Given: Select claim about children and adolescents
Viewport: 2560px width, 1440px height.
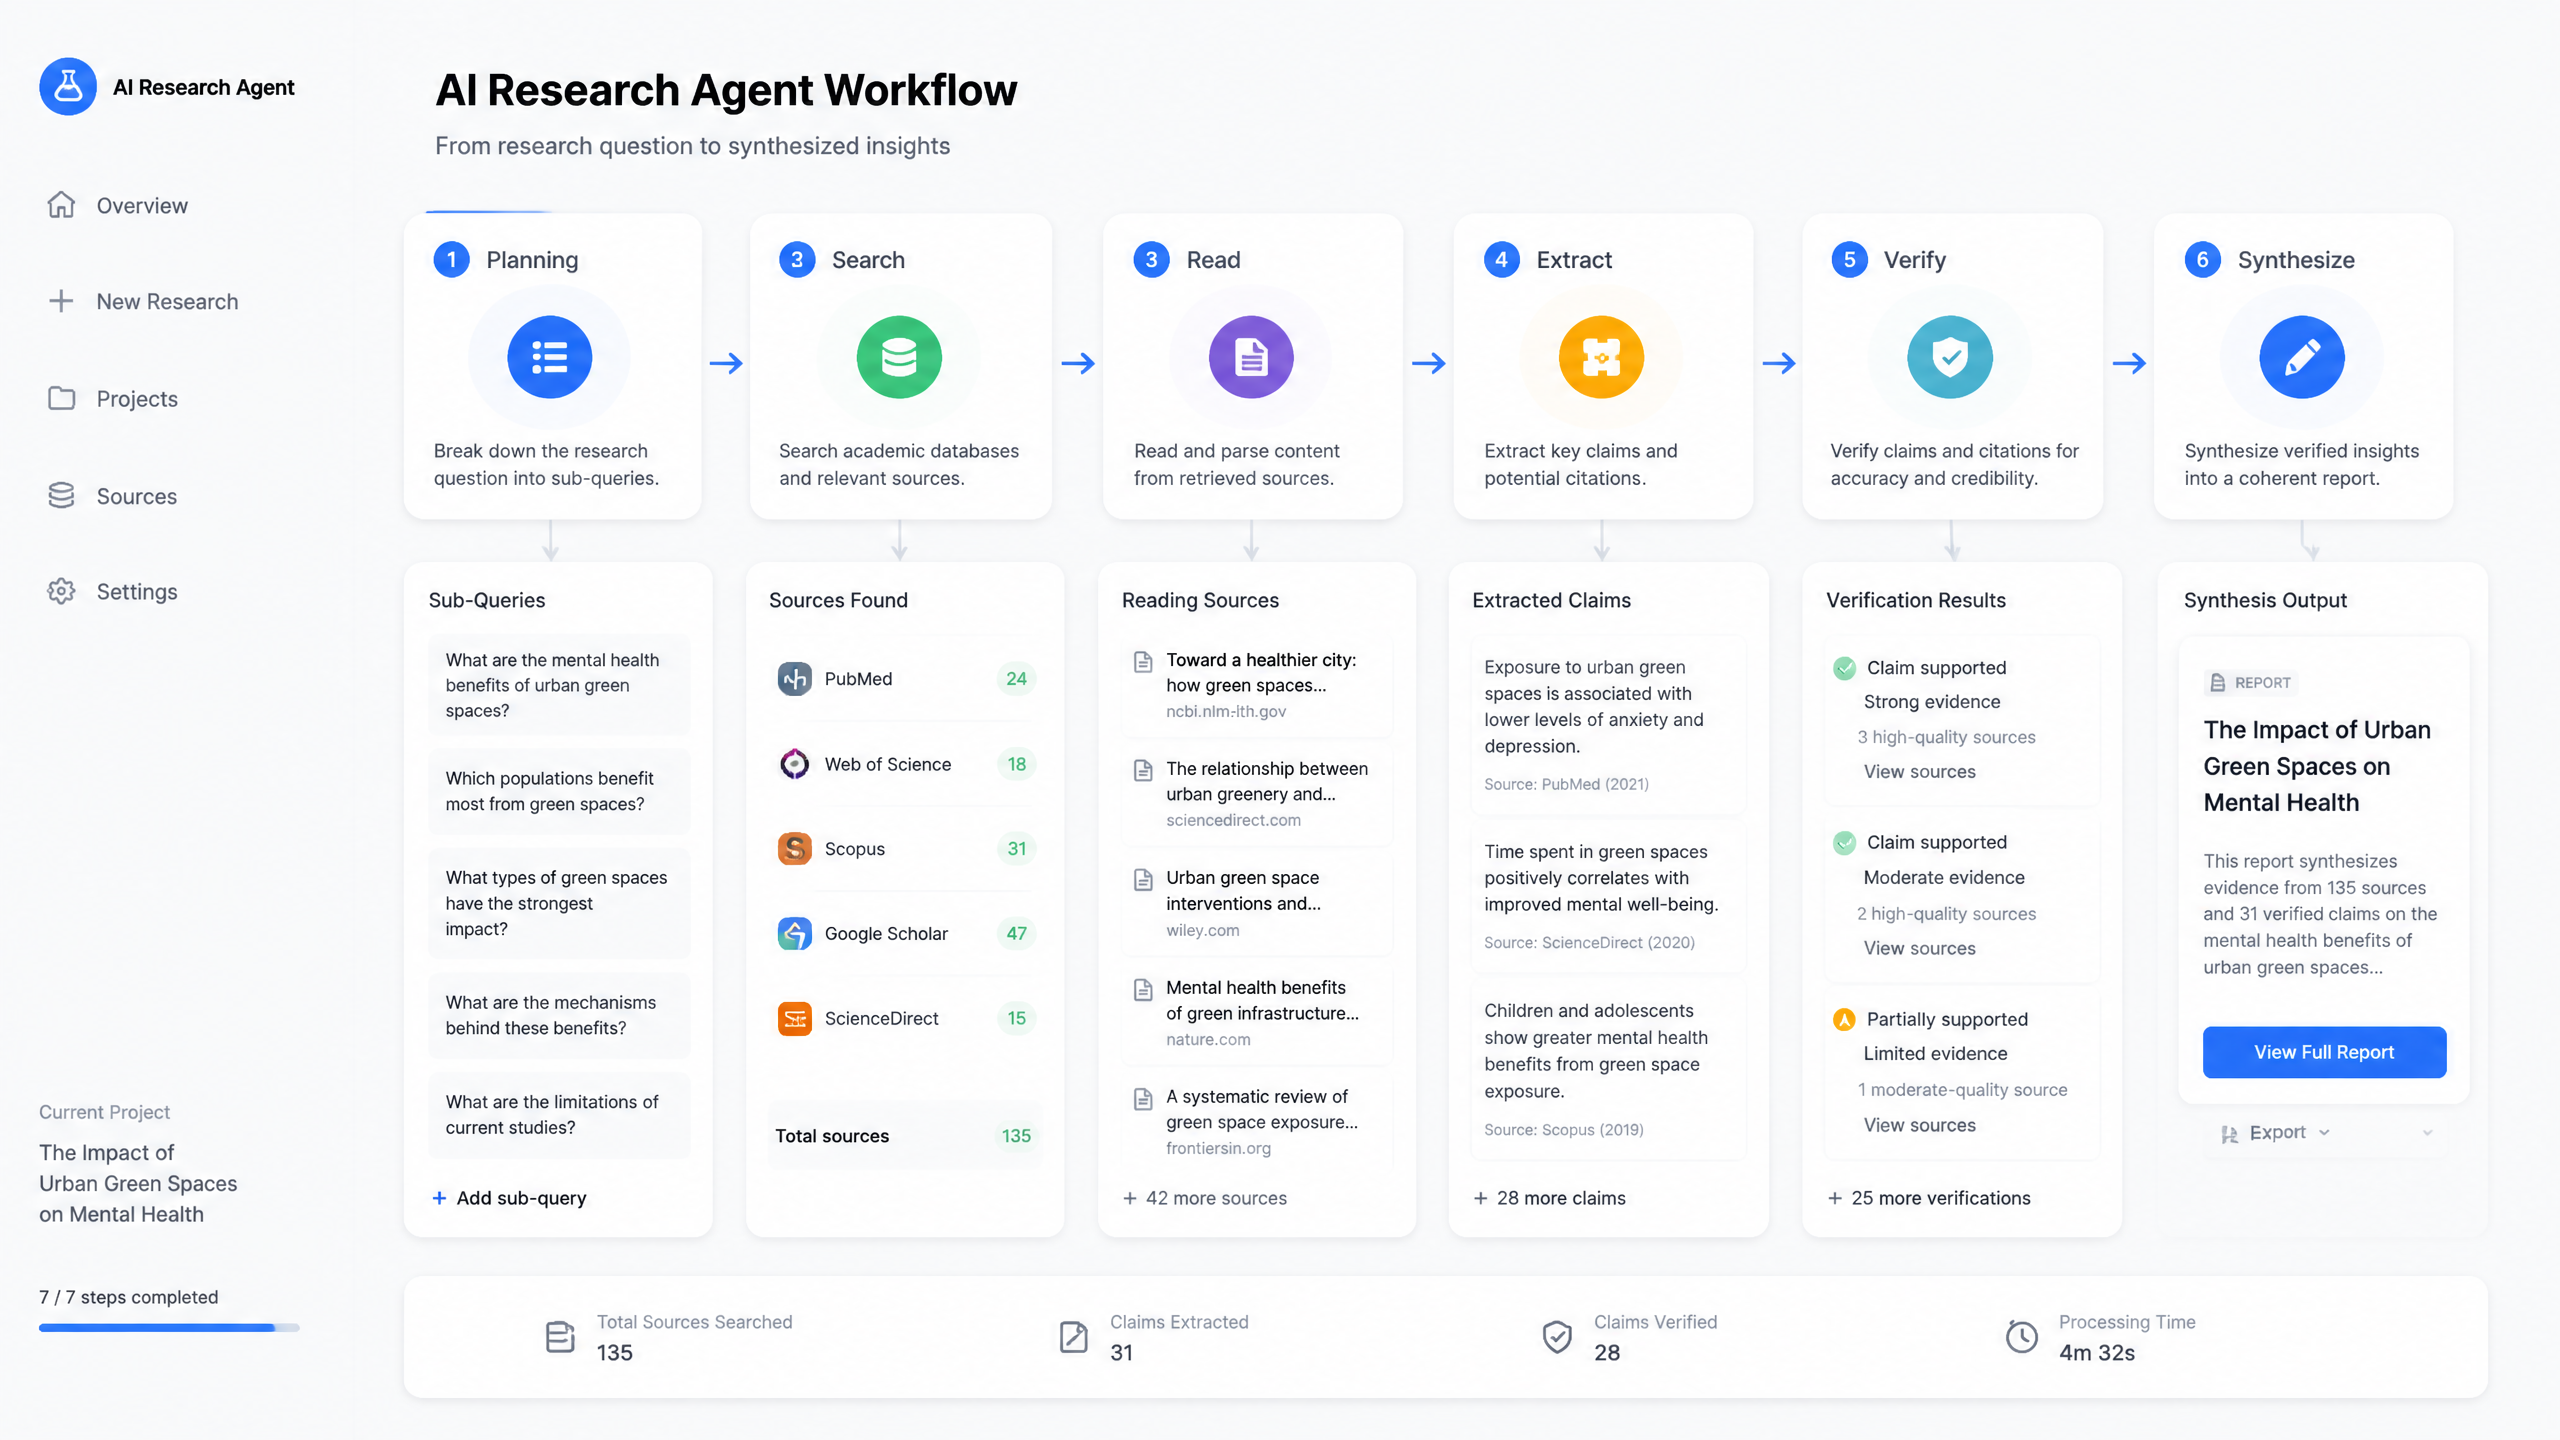Looking at the screenshot, I should coord(1608,1069).
